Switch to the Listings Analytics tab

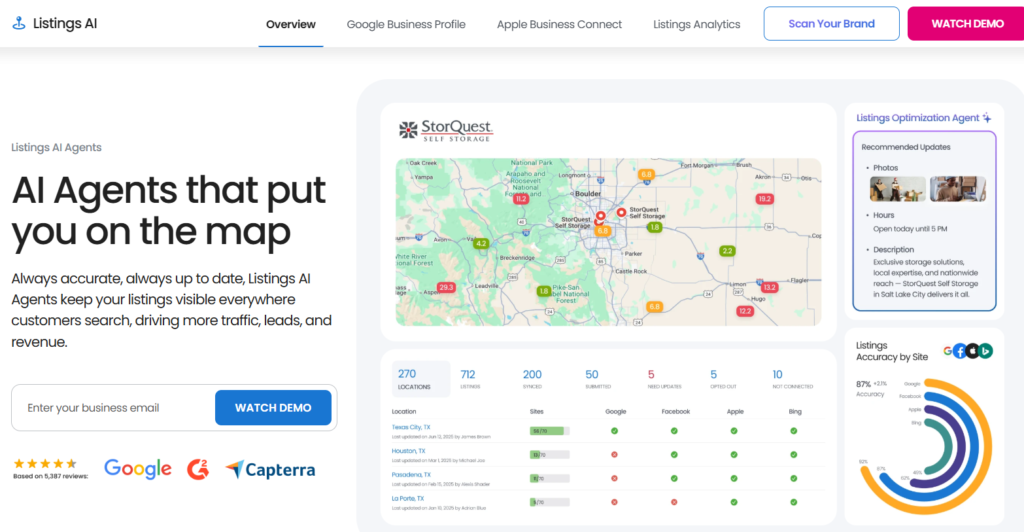[697, 24]
